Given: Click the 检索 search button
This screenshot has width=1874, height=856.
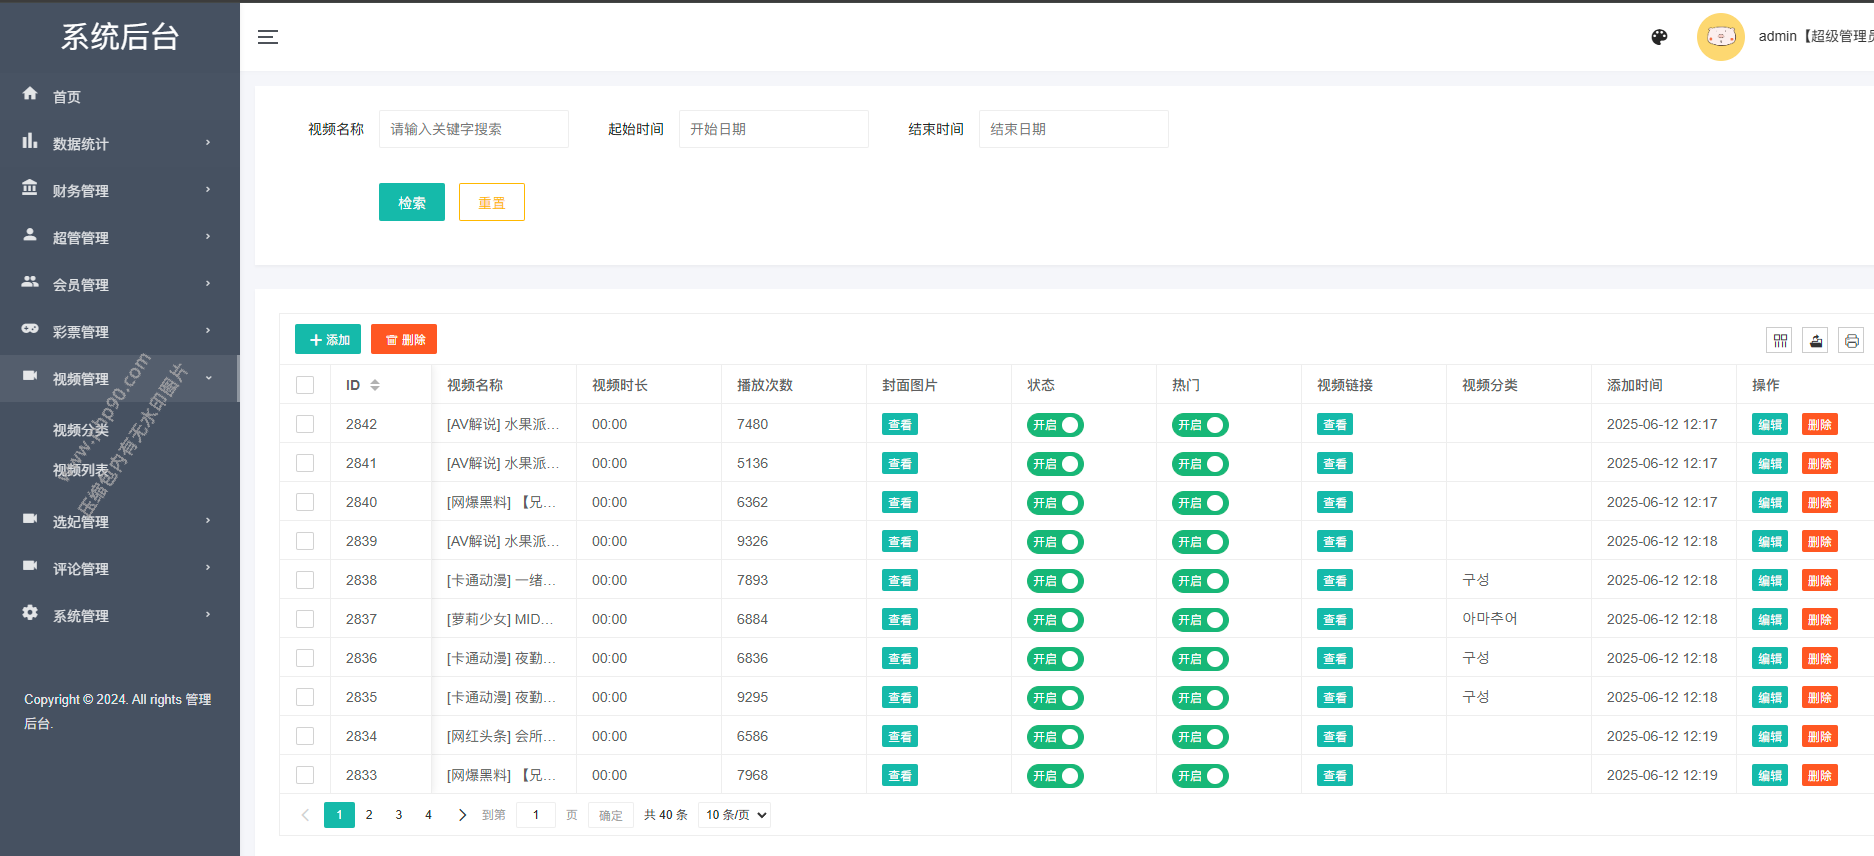Looking at the screenshot, I should pyautogui.click(x=412, y=203).
